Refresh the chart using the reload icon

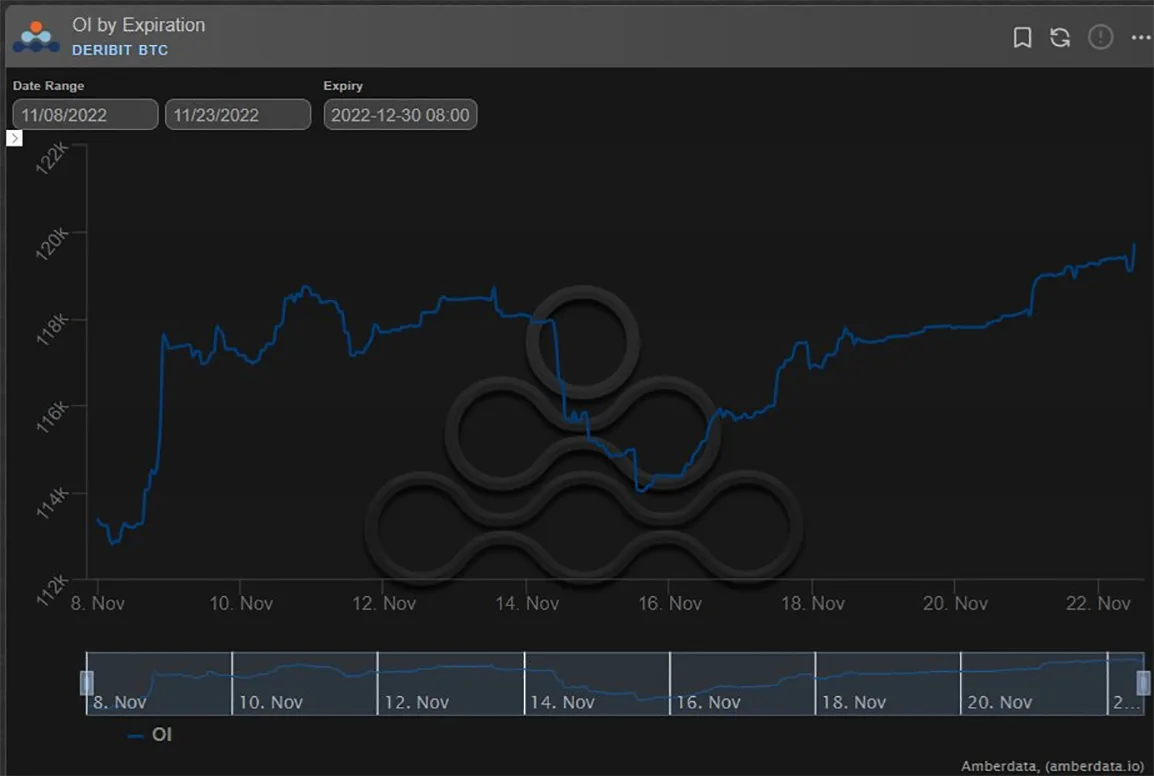tap(1060, 37)
